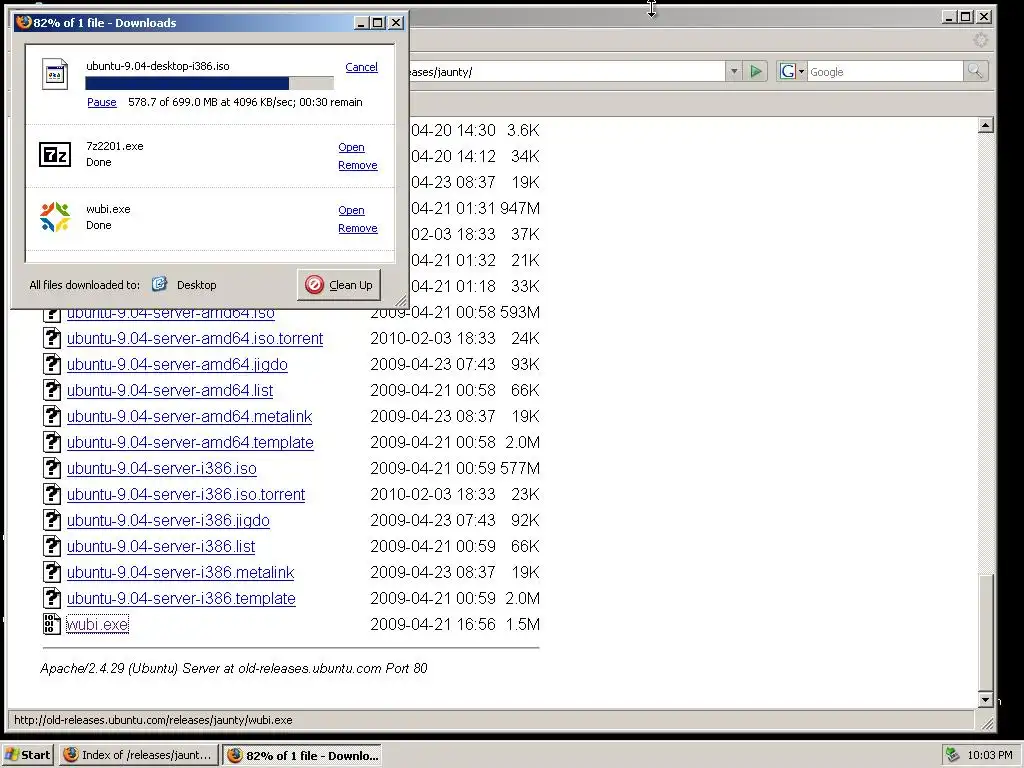Click the ISO download progress bar
Image resolution: width=1024 pixels, height=768 pixels.
click(x=209, y=83)
